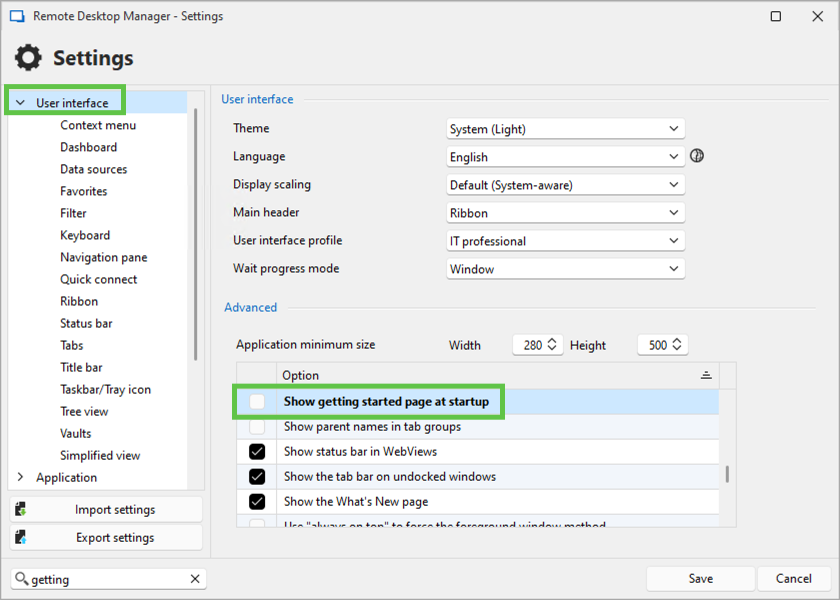Click the Cancel button

click(x=793, y=579)
